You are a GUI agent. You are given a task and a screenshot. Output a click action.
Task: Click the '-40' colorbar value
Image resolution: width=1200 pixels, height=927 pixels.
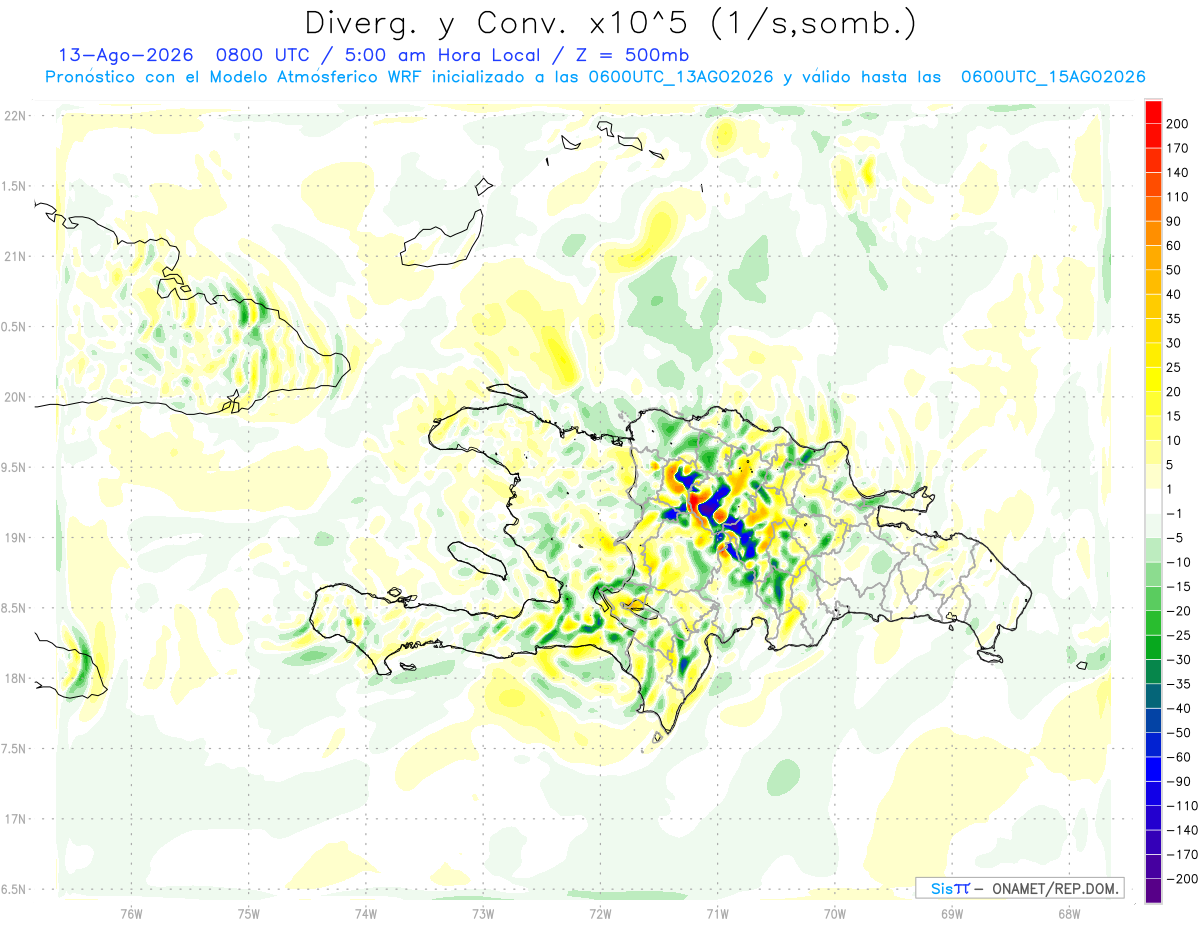[x=1179, y=709]
